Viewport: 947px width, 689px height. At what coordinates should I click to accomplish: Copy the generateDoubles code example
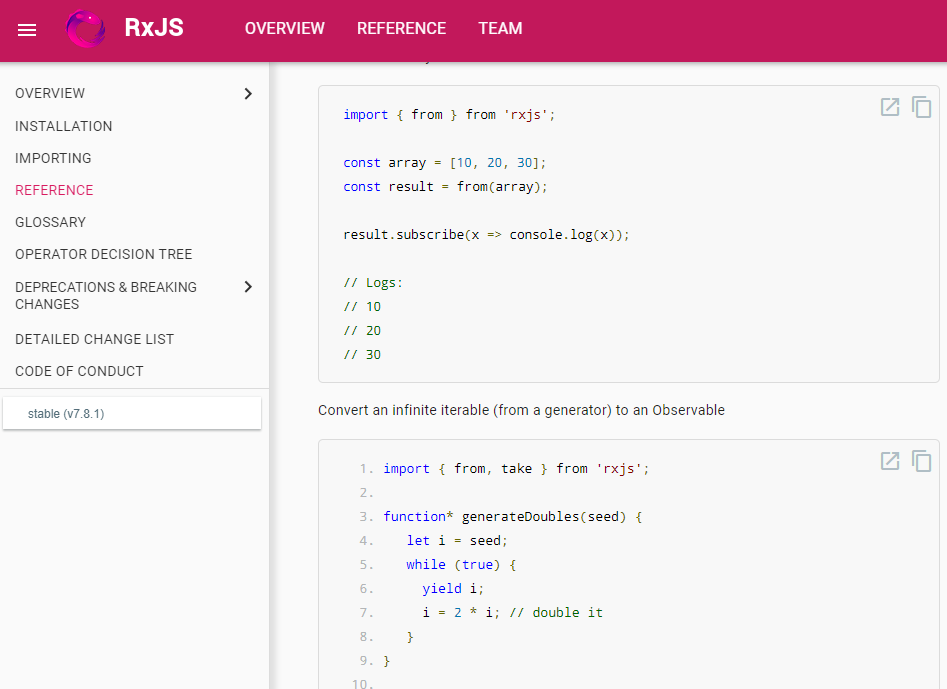click(x=921, y=461)
